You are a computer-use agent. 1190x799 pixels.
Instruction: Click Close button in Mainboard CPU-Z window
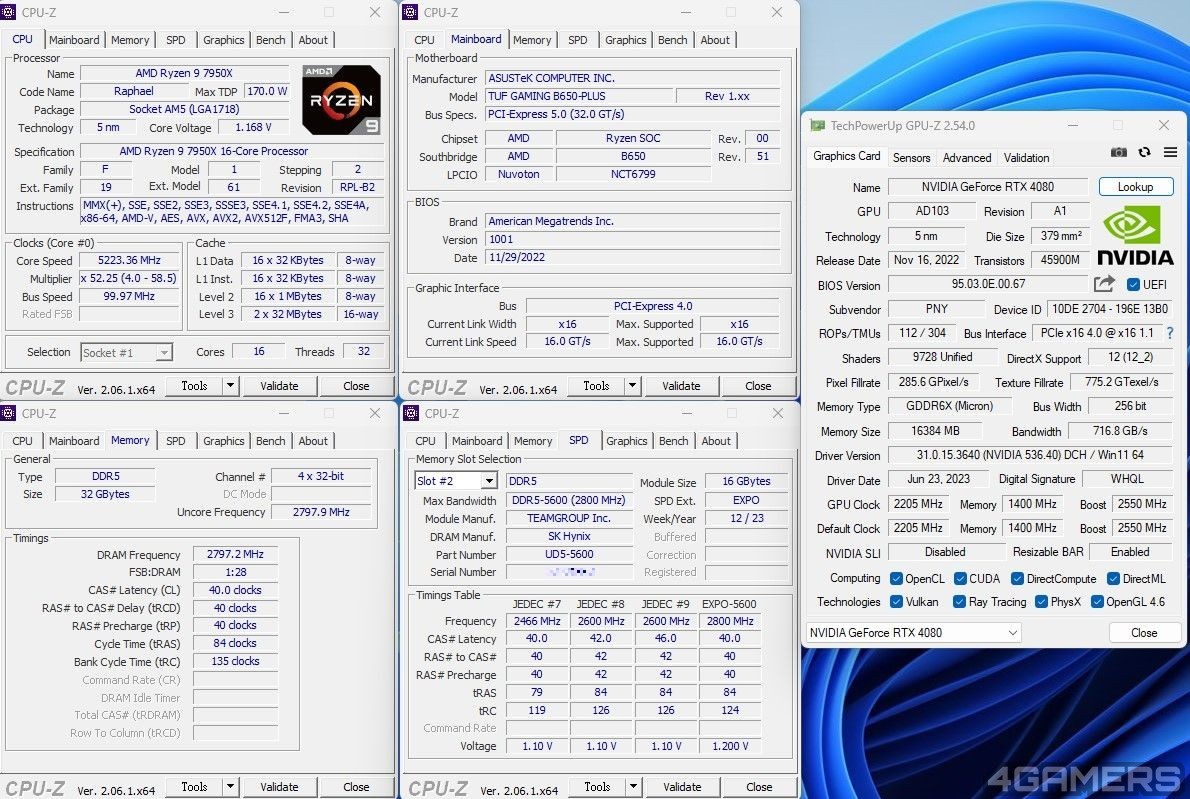click(x=757, y=386)
